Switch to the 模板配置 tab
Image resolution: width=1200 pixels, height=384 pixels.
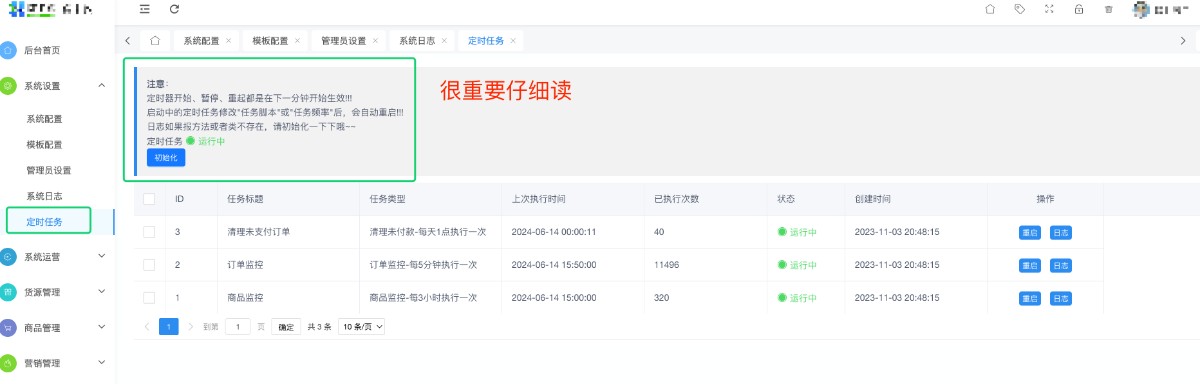point(275,41)
